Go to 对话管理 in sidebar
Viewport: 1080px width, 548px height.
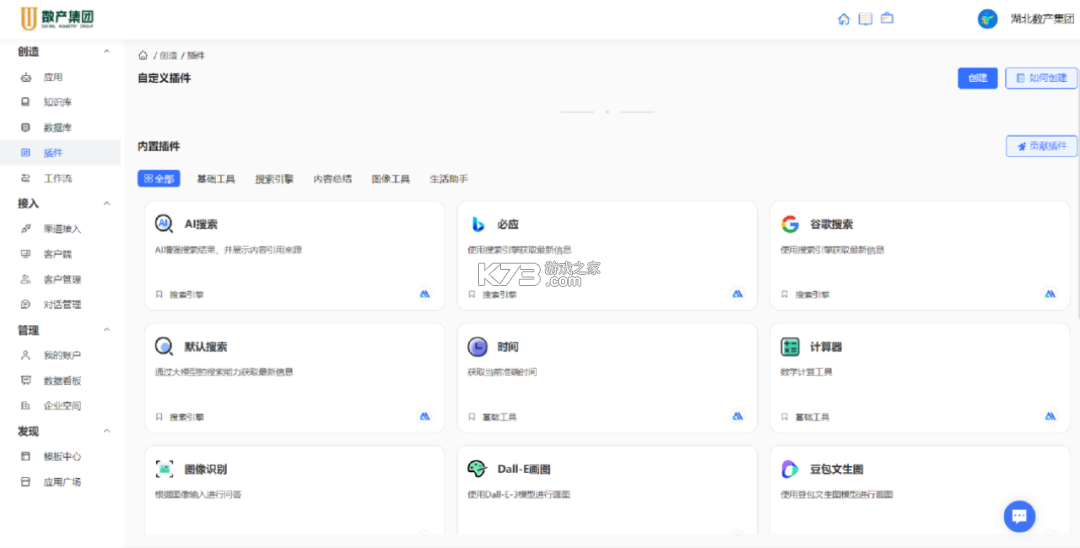[60, 304]
